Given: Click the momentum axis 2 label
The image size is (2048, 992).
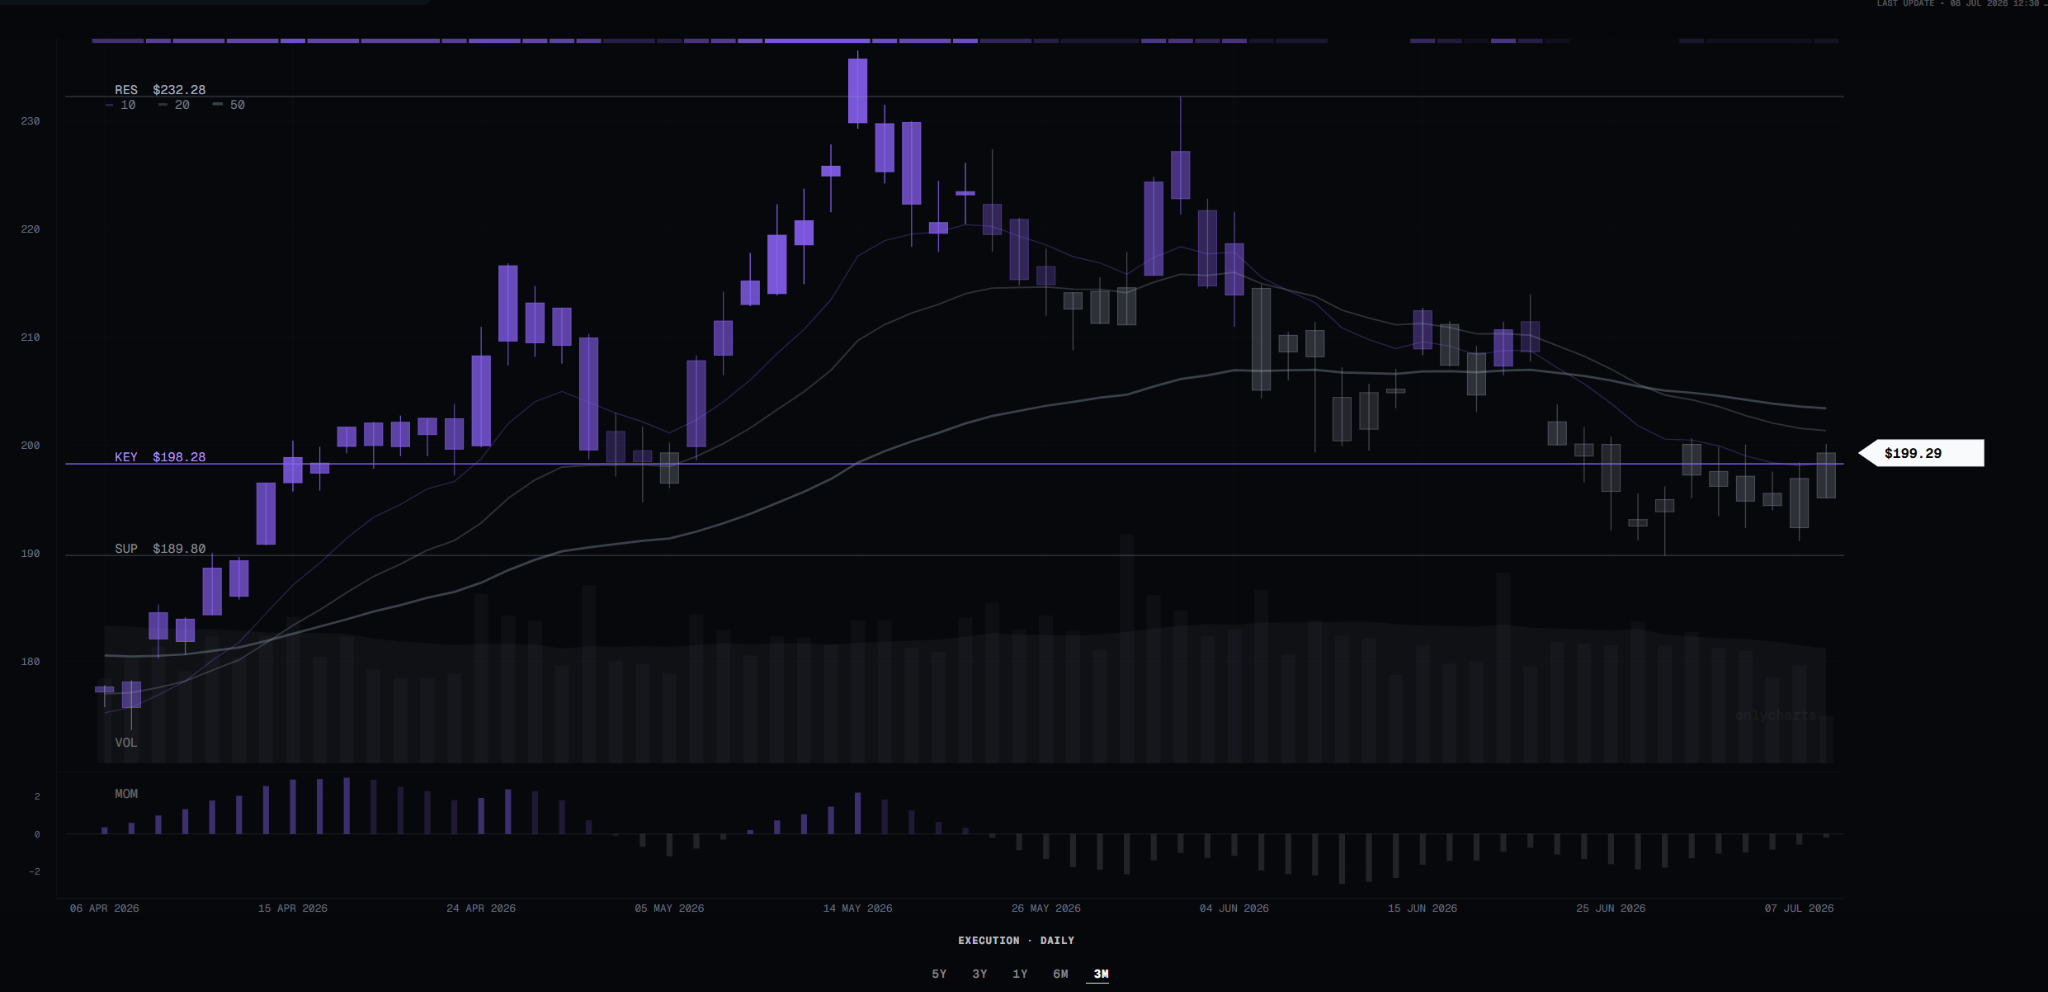Looking at the screenshot, I should (x=37, y=797).
